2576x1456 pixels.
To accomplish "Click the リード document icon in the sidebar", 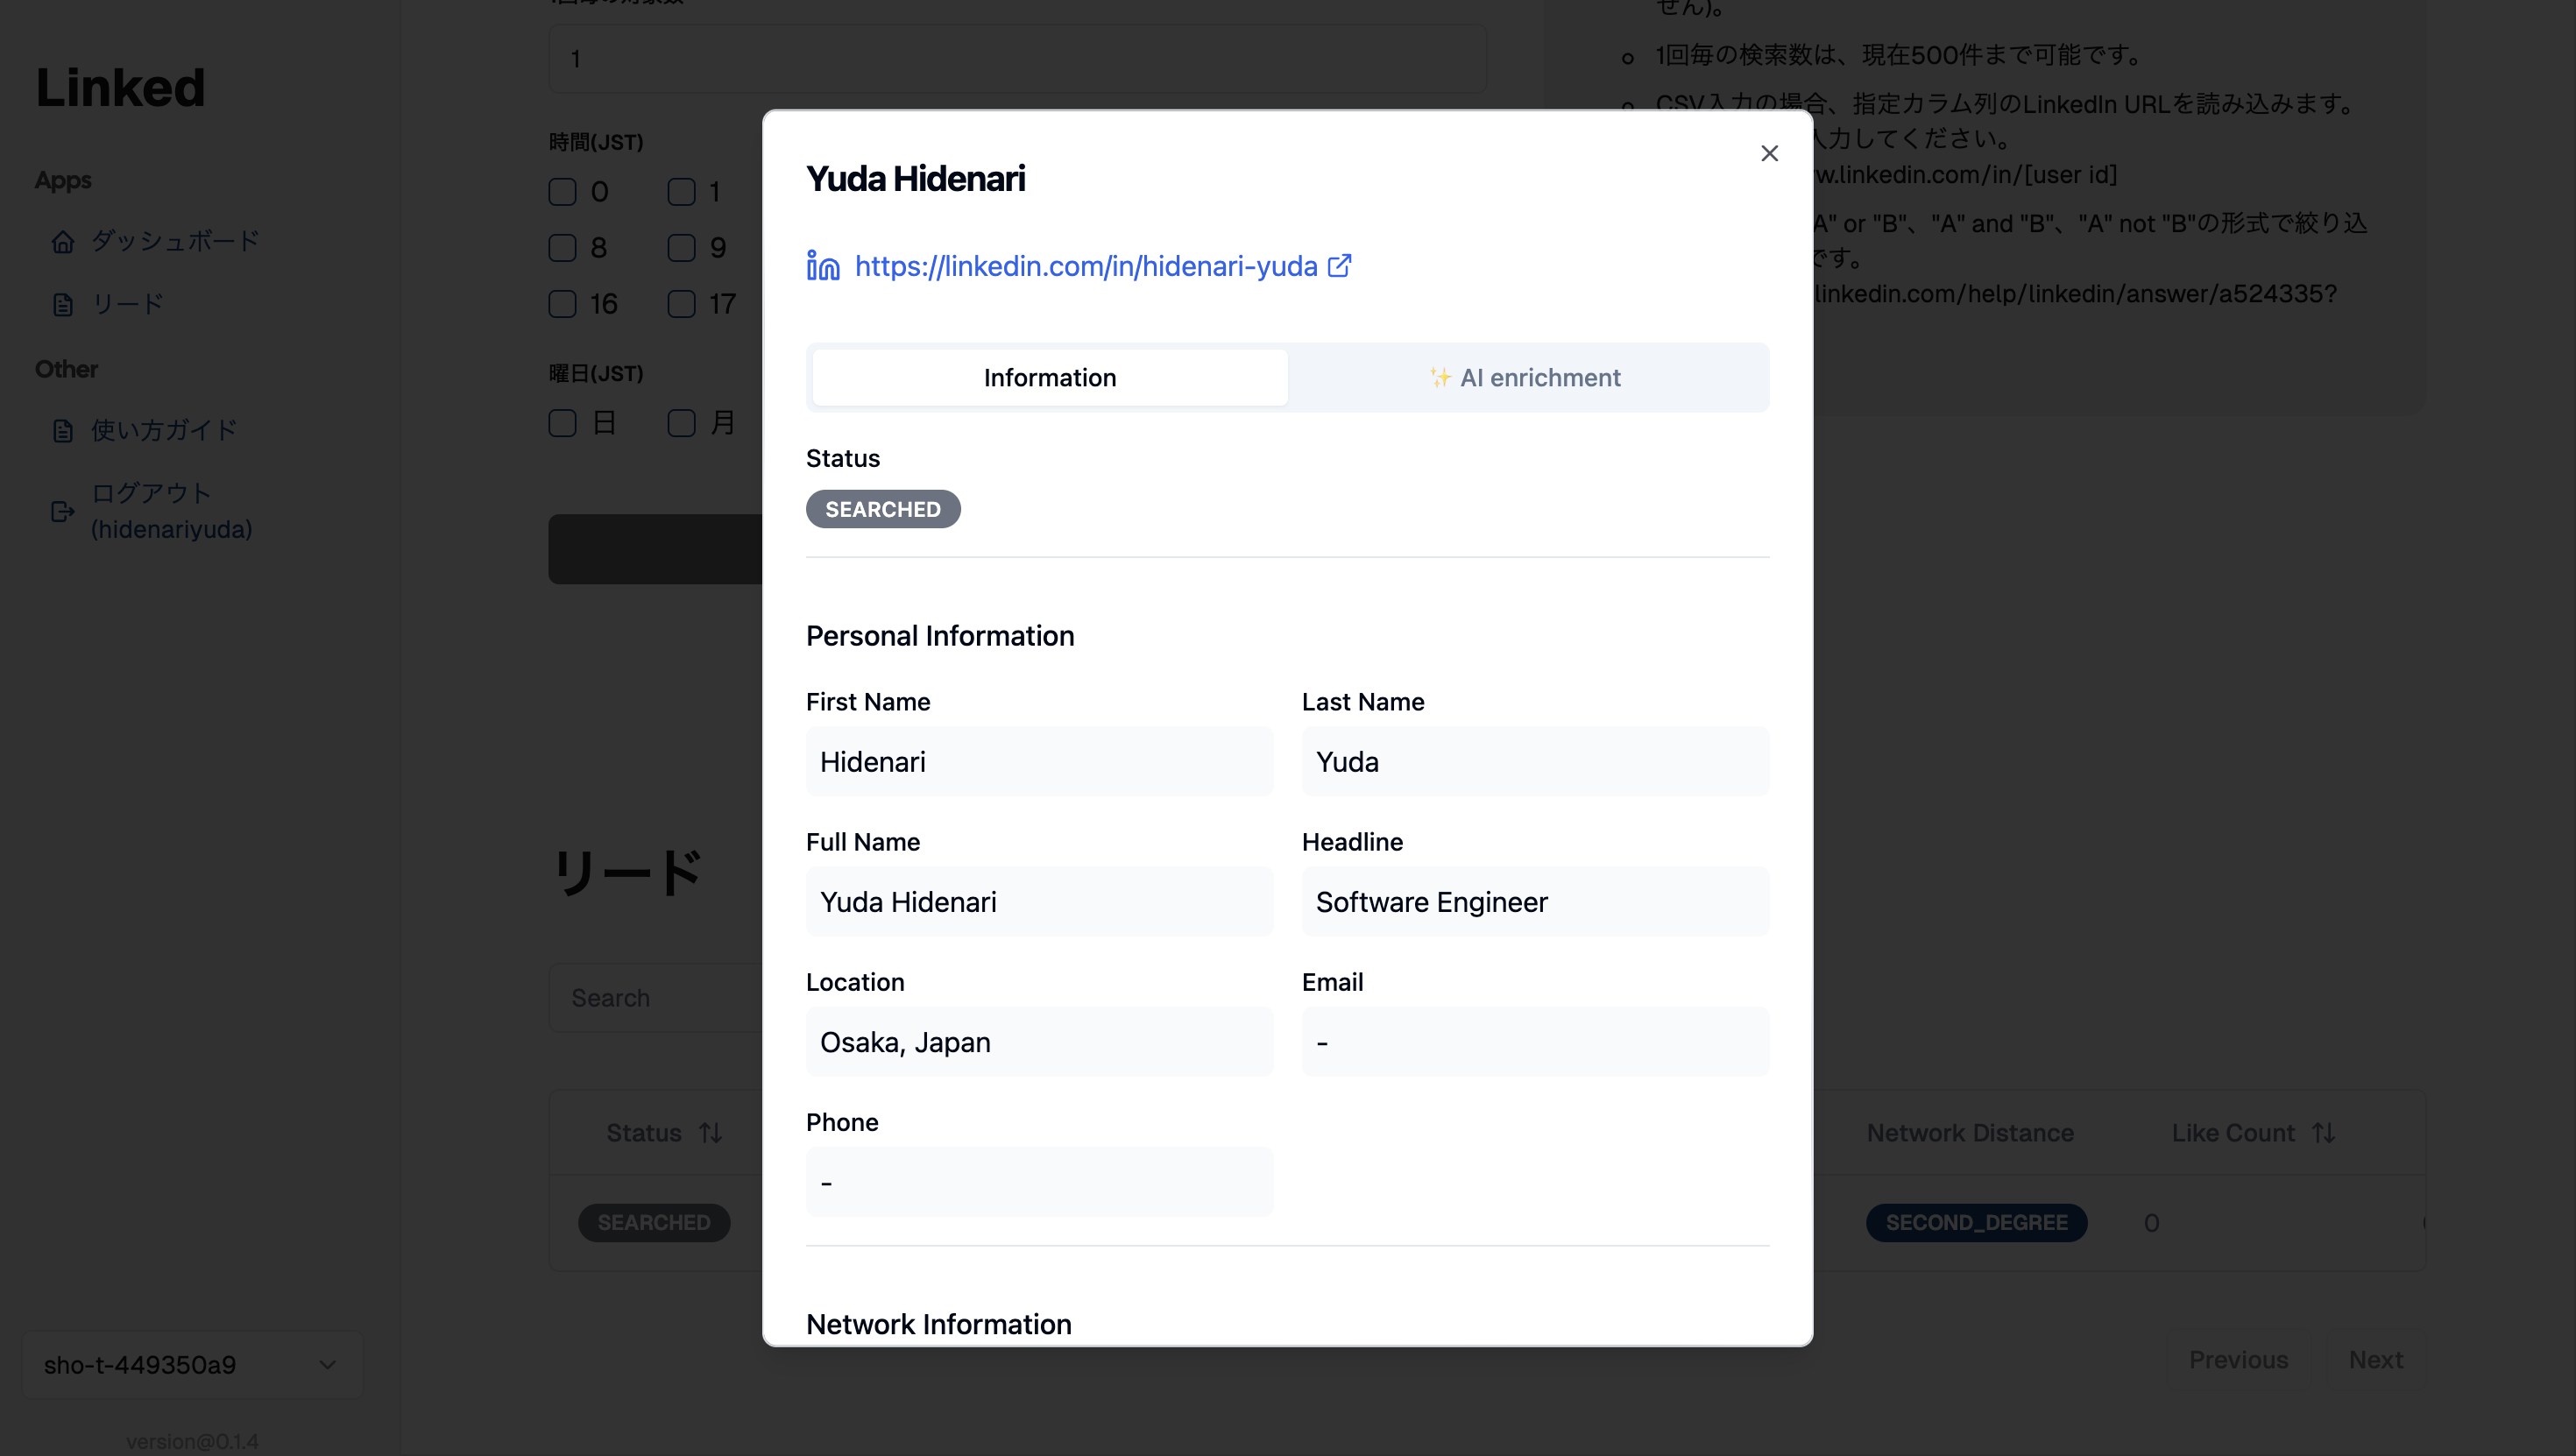I will tap(63, 304).
